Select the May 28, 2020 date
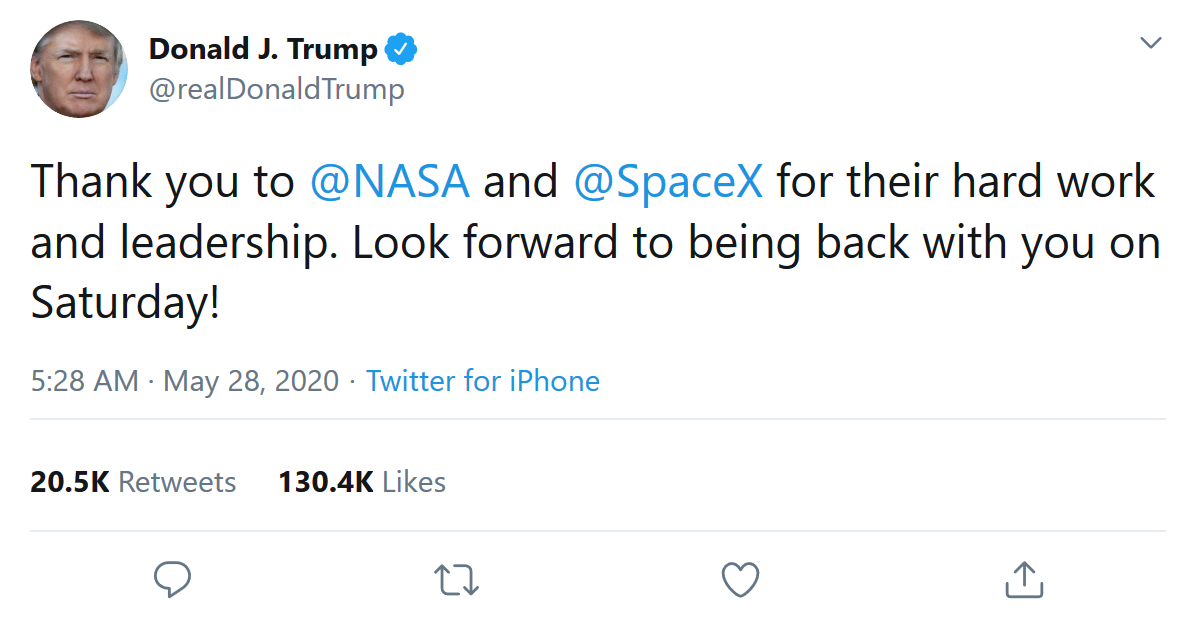The height and width of the screenshot is (627, 1196). 251,381
